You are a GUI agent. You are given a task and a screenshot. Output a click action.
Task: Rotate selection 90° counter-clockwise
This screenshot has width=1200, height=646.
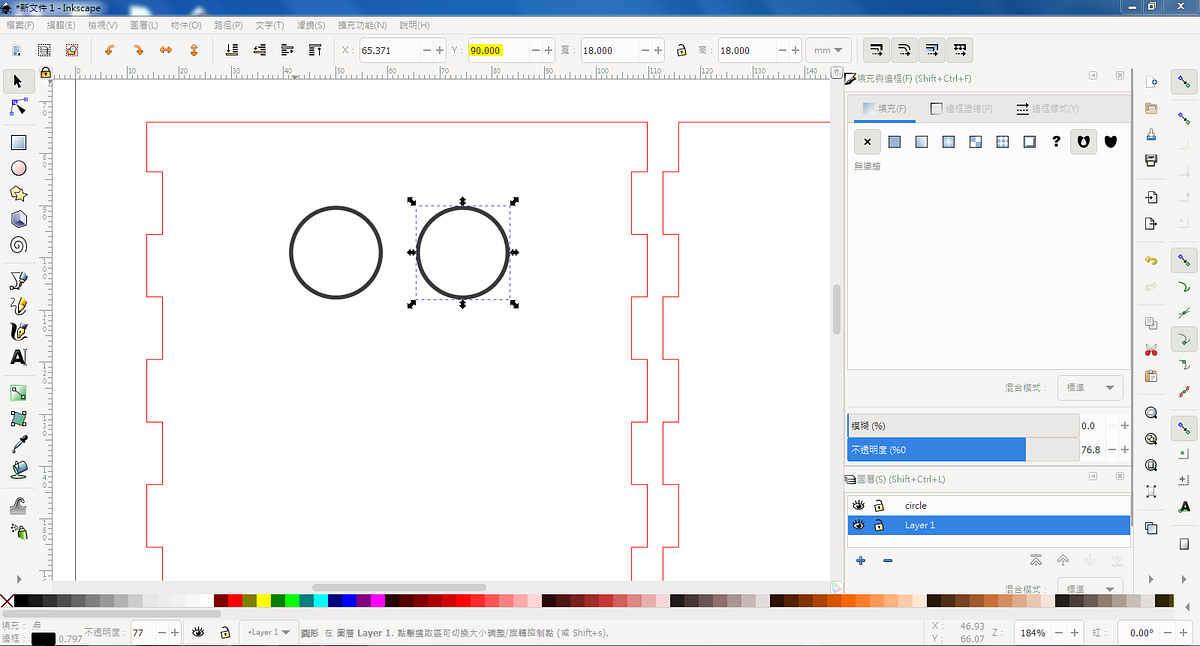(x=111, y=49)
